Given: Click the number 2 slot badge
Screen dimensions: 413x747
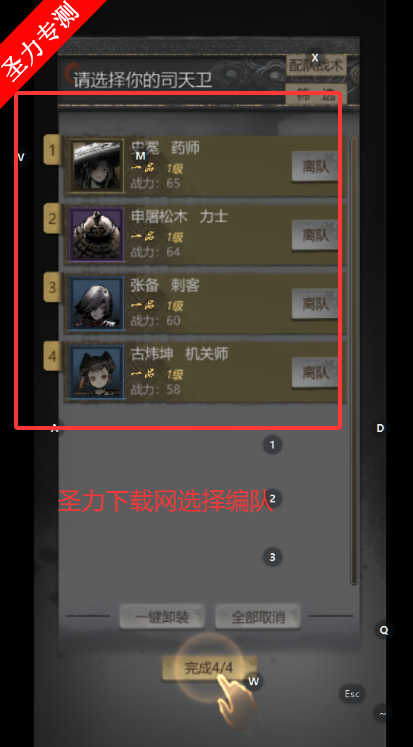Looking at the screenshot, I should pyautogui.click(x=52, y=219).
